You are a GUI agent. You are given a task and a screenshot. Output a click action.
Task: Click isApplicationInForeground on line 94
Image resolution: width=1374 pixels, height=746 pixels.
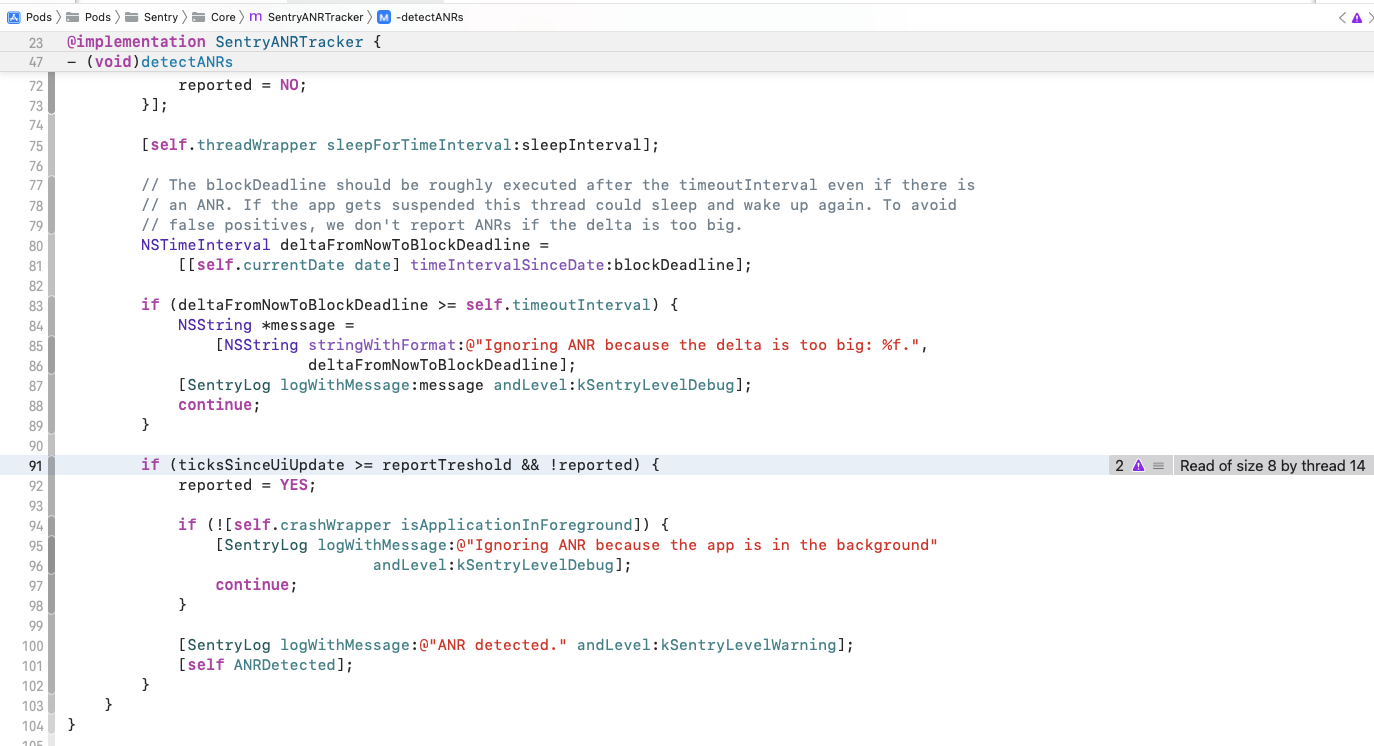click(517, 525)
